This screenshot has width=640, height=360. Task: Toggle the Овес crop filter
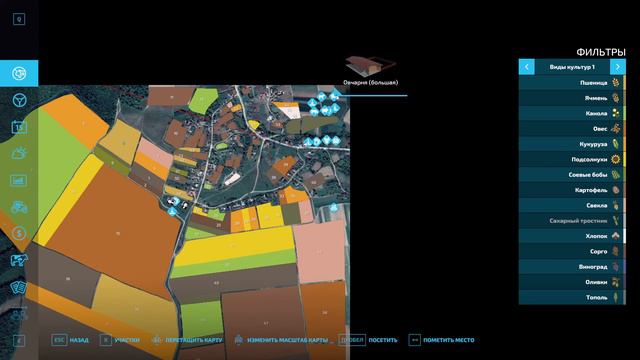572,129
